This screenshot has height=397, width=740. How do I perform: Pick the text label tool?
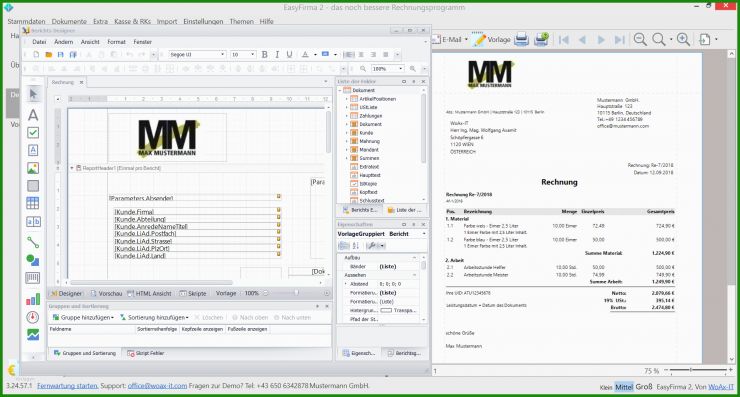pyautogui.click(x=33, y=115)
